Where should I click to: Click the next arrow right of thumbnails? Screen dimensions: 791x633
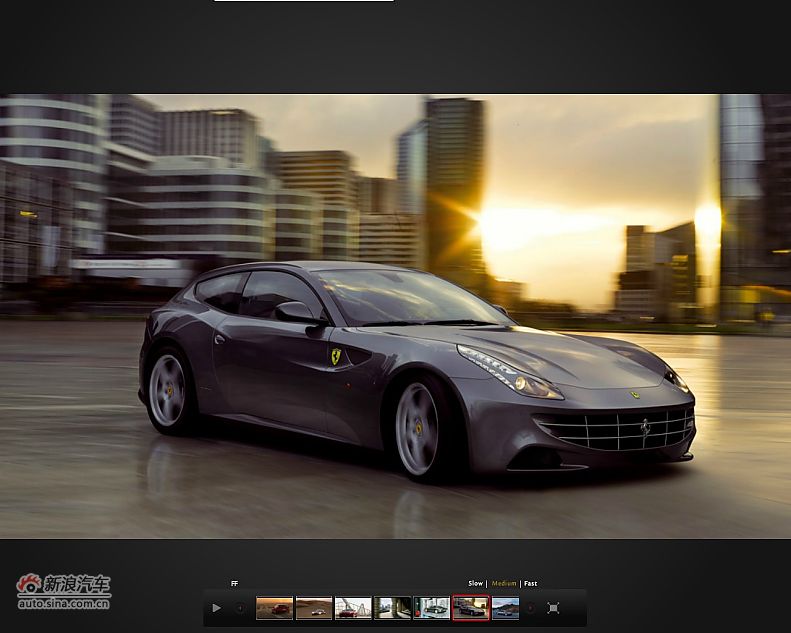pyautogui.click(x=531, y=608)
